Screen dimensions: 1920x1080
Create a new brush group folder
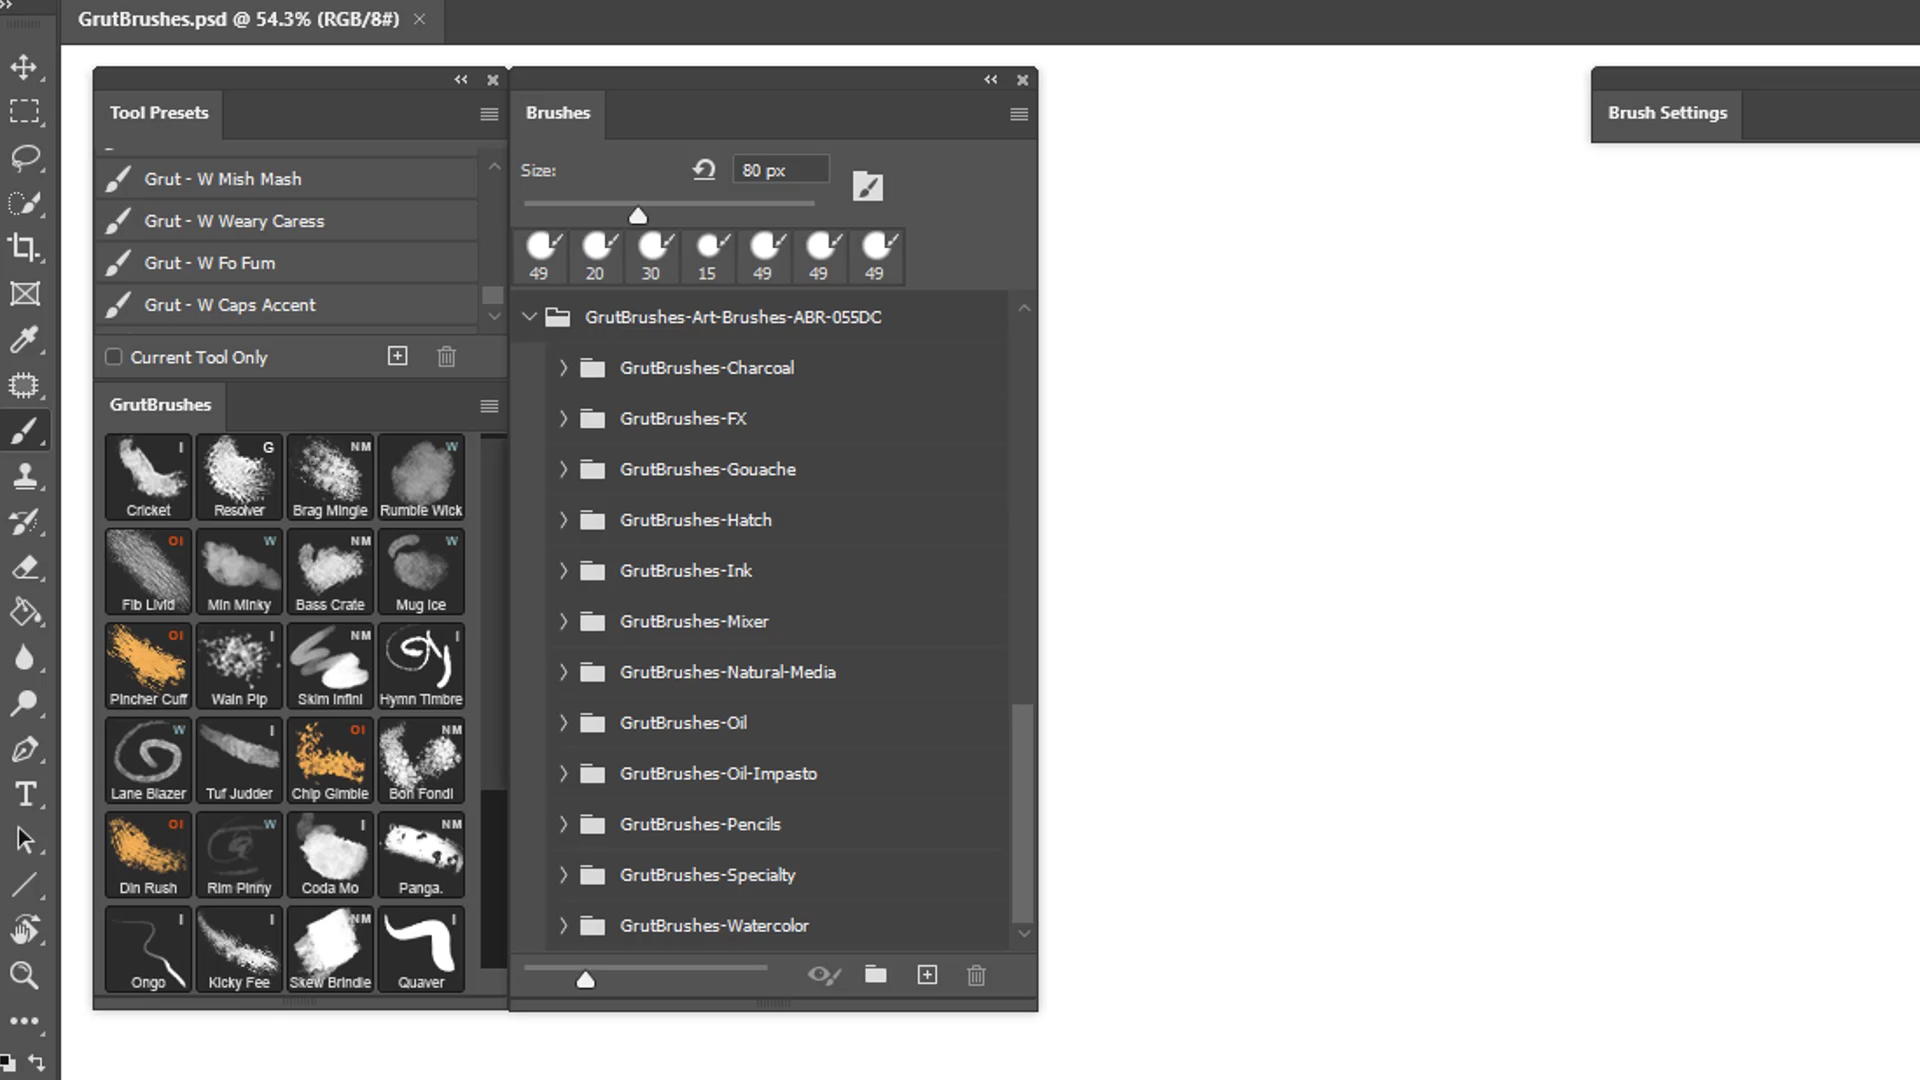pos(876,974)
